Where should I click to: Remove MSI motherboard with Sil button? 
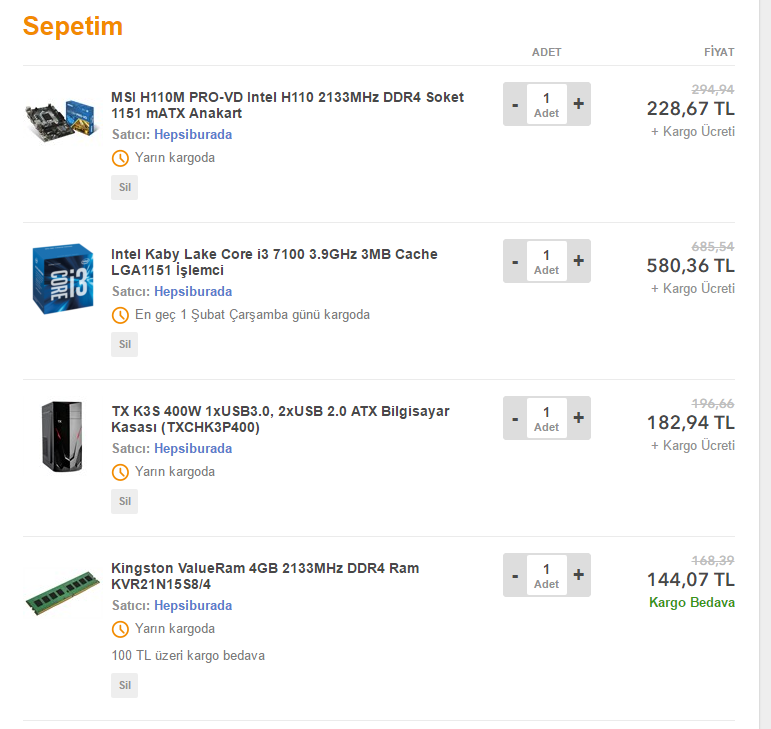[x=124, y=187]
